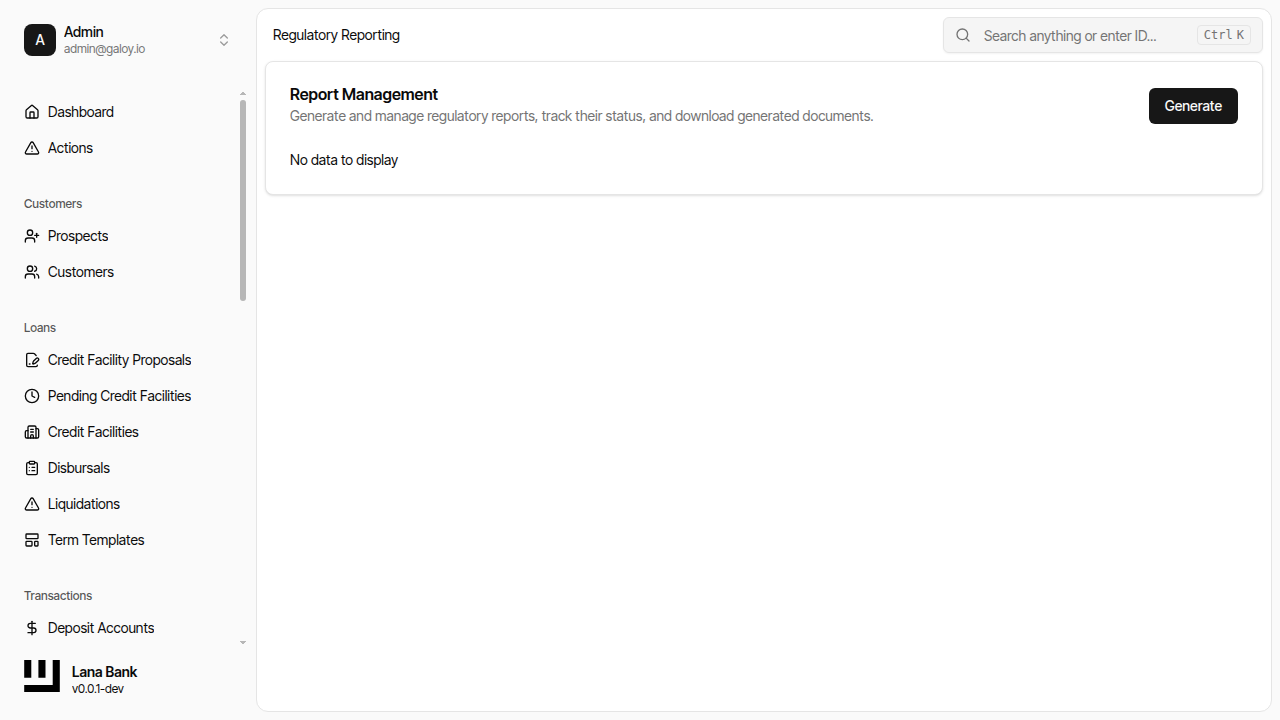1280x720 pixels.
Task: Open the Regulatory Reporting heading link
Action: (336, 35)
